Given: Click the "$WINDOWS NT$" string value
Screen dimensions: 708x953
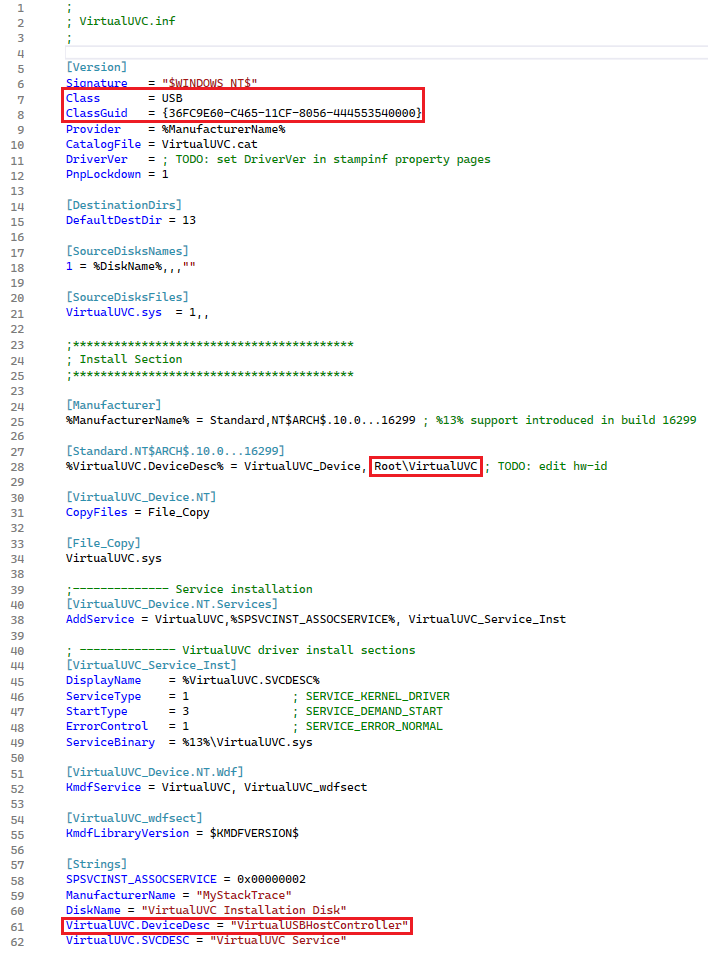Looking at the screenshot, I should point(210,83).
